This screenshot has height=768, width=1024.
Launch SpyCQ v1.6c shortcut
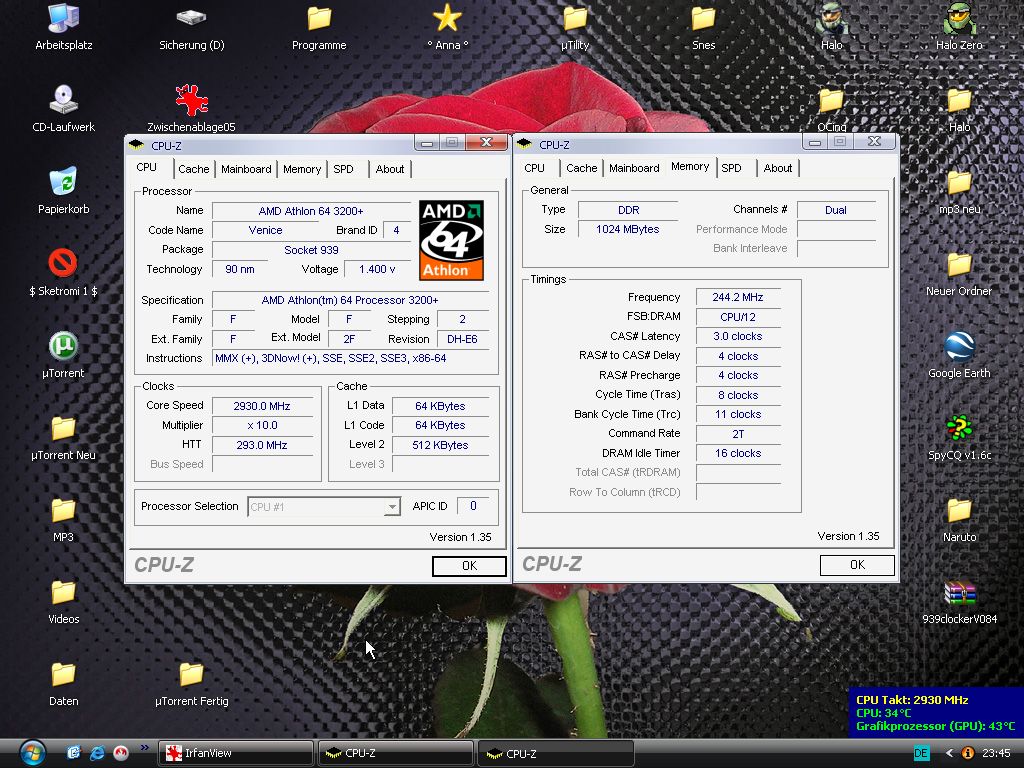point(959,437)
